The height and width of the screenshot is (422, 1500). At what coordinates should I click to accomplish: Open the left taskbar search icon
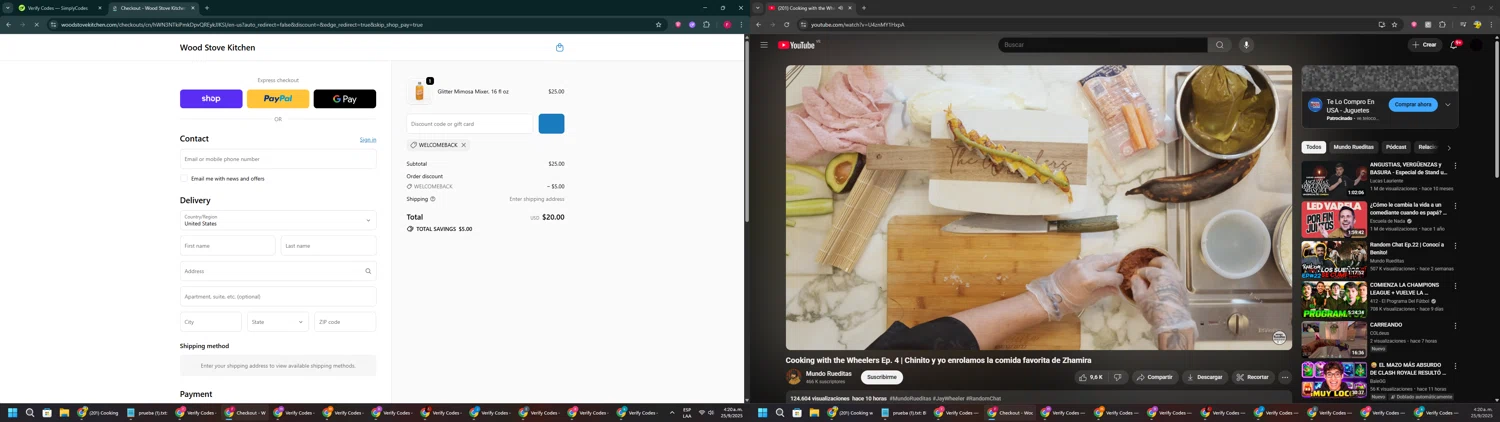(30, 412)
